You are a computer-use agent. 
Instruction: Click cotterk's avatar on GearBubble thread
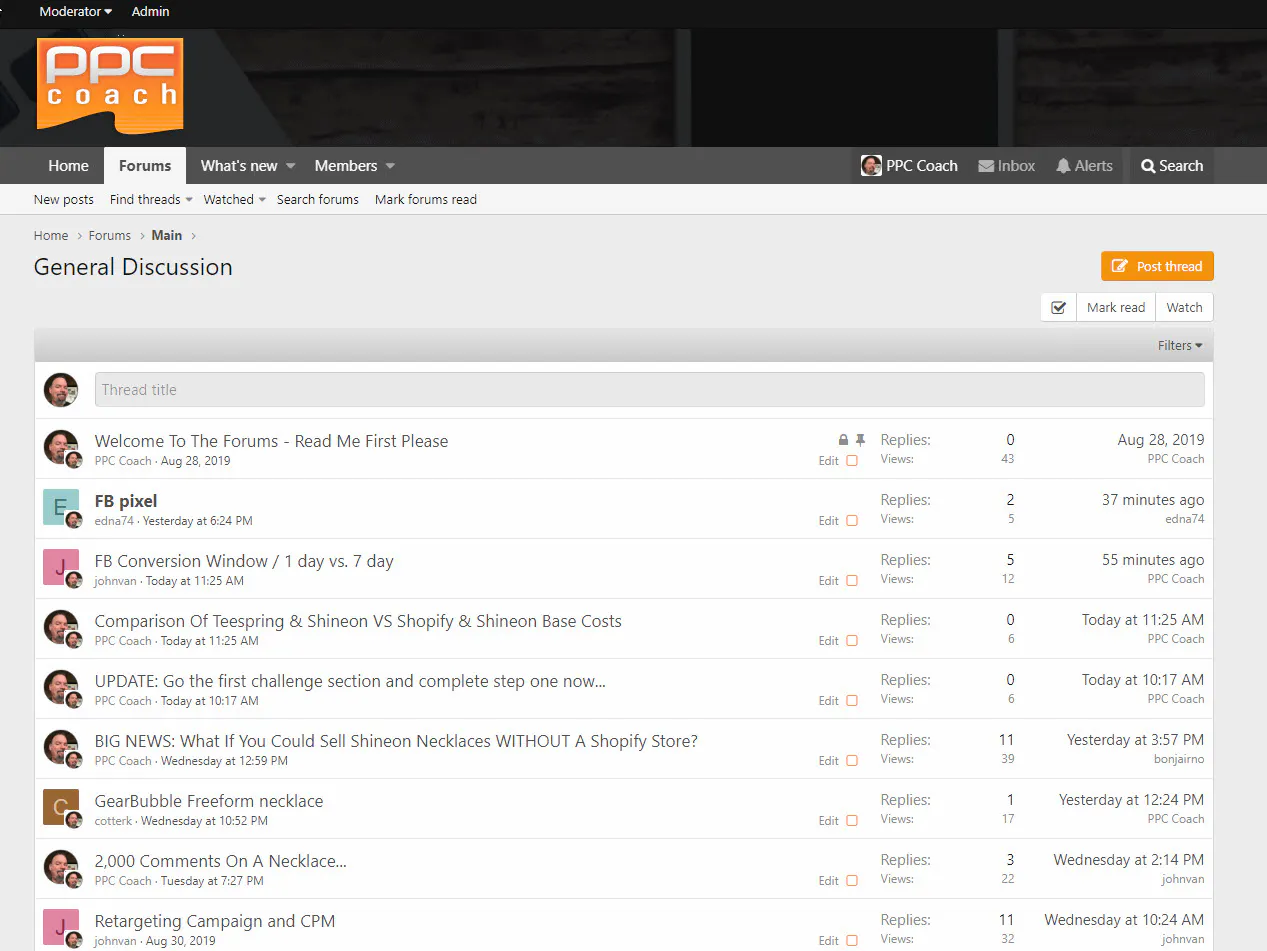[61, 807]
